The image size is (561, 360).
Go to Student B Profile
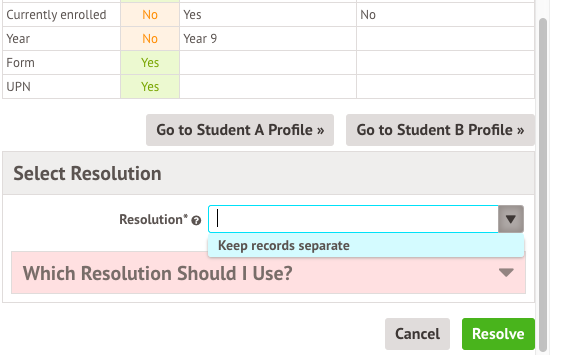click(440, 130)
